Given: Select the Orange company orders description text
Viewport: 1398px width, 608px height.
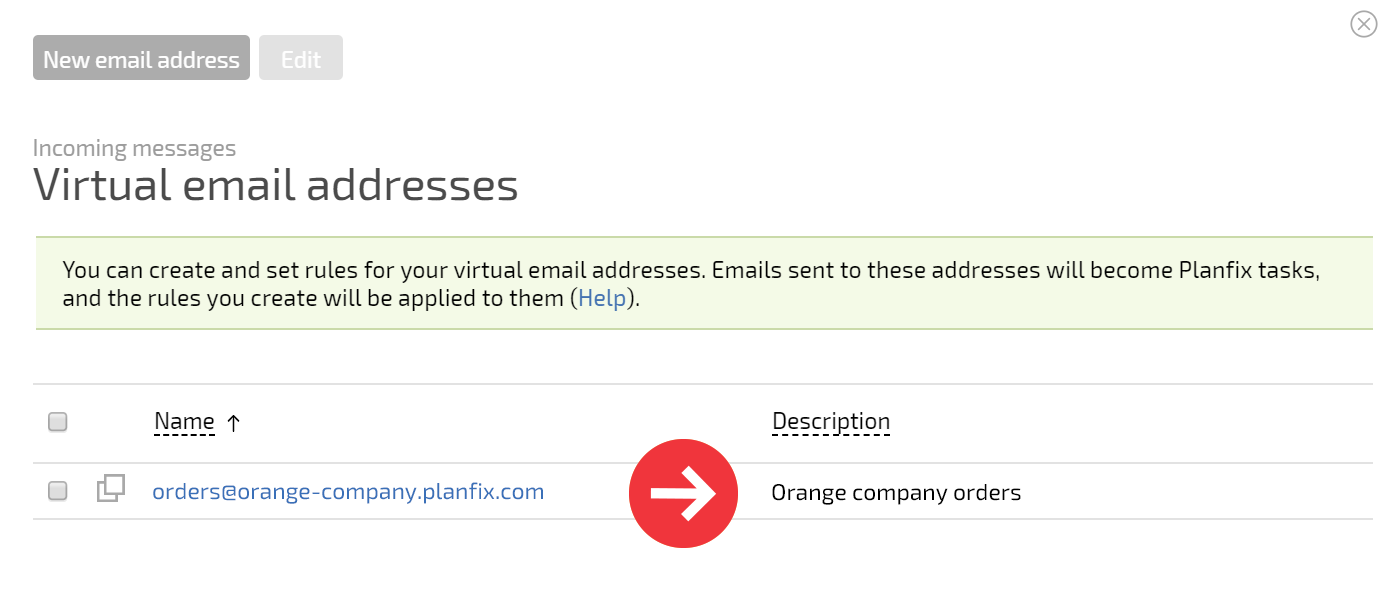Looking at the screenshot, I should click(x=896, y=493).
